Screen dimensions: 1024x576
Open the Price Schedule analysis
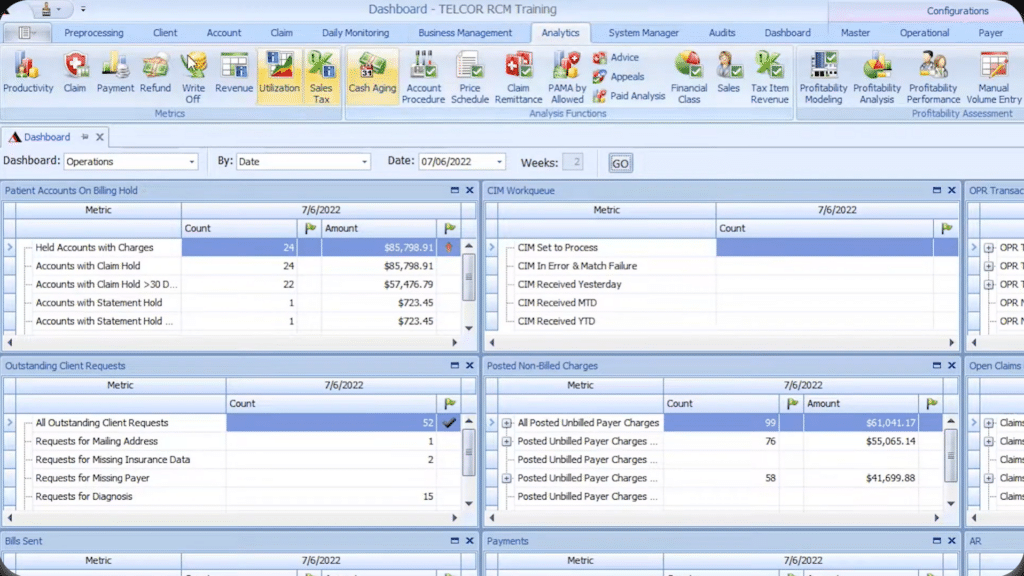pyautogui.click(x=470, y=77)
